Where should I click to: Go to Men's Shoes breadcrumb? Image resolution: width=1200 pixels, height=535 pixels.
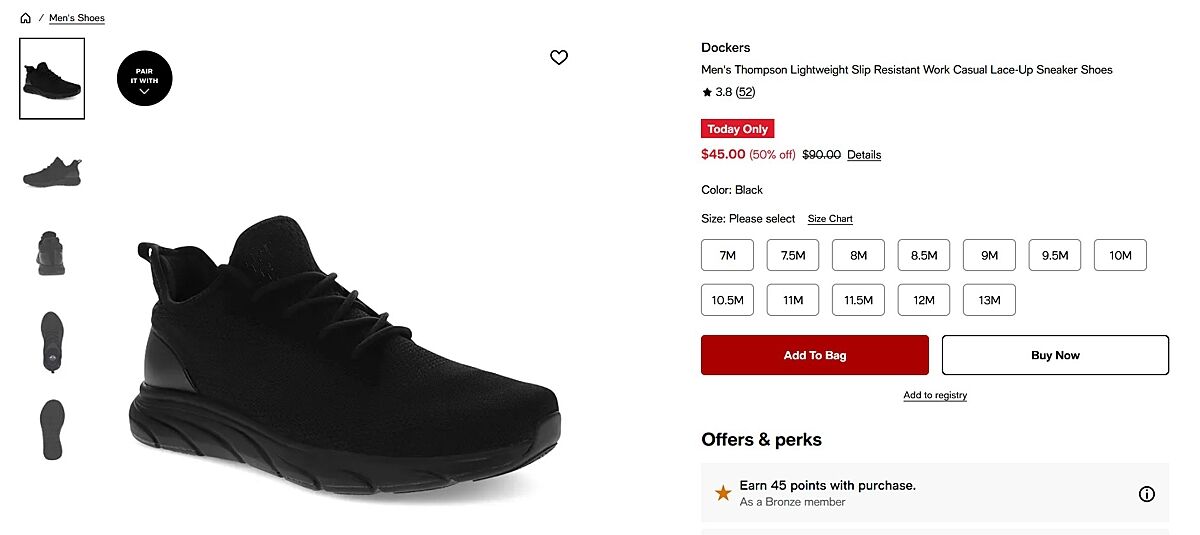[x=77, y=18]
